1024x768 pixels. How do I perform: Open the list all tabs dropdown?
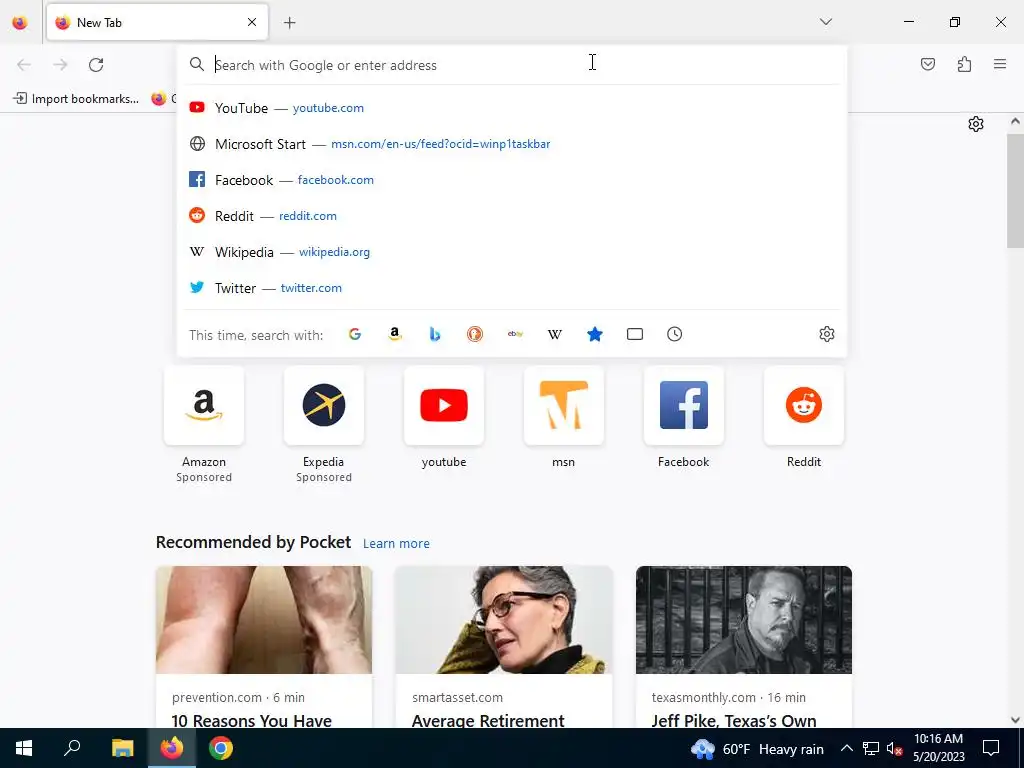point(826,22)
